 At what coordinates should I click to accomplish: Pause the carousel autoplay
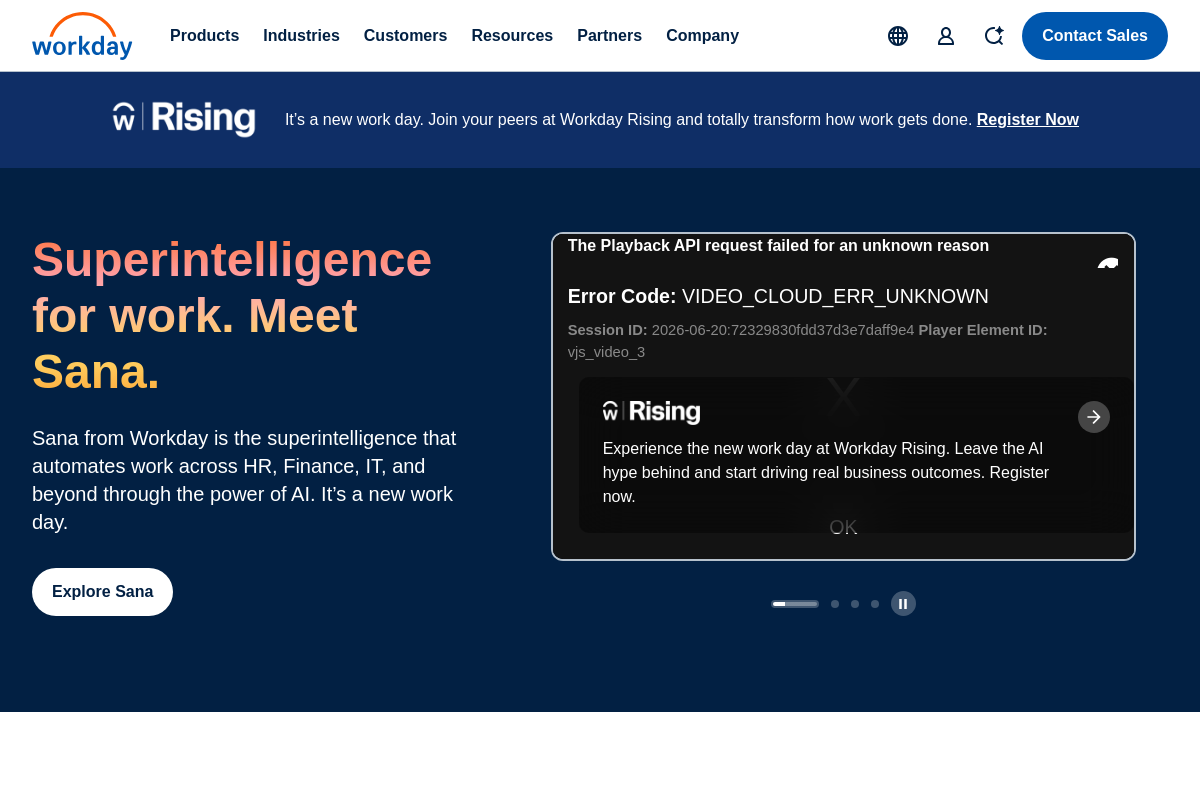pyautogui.click(x=903, y=604)
